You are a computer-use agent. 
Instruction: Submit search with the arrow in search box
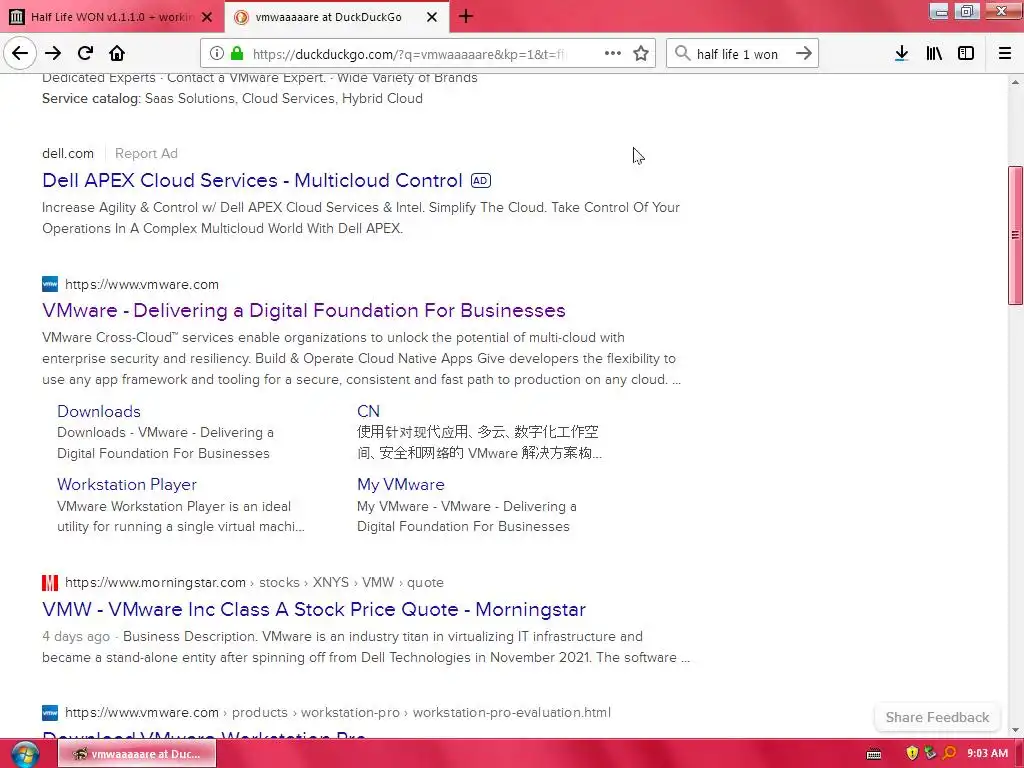coord(804,54)
